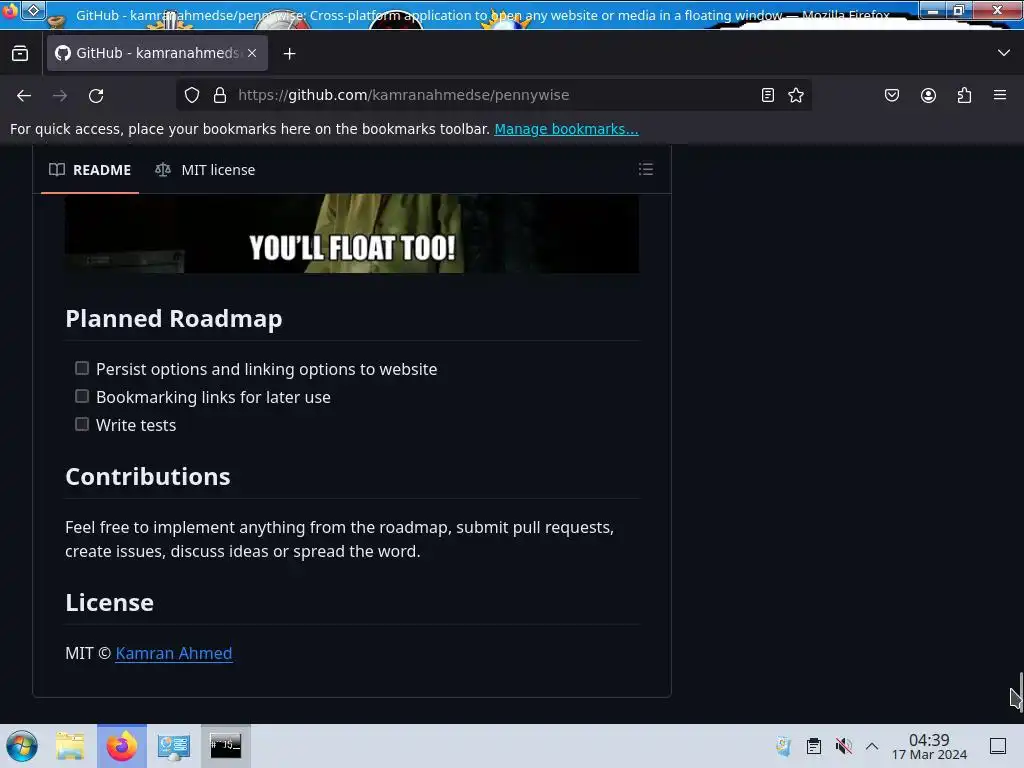
Task: Check 'Persist options and linking options' checkbox
Action: click(82, 368)
